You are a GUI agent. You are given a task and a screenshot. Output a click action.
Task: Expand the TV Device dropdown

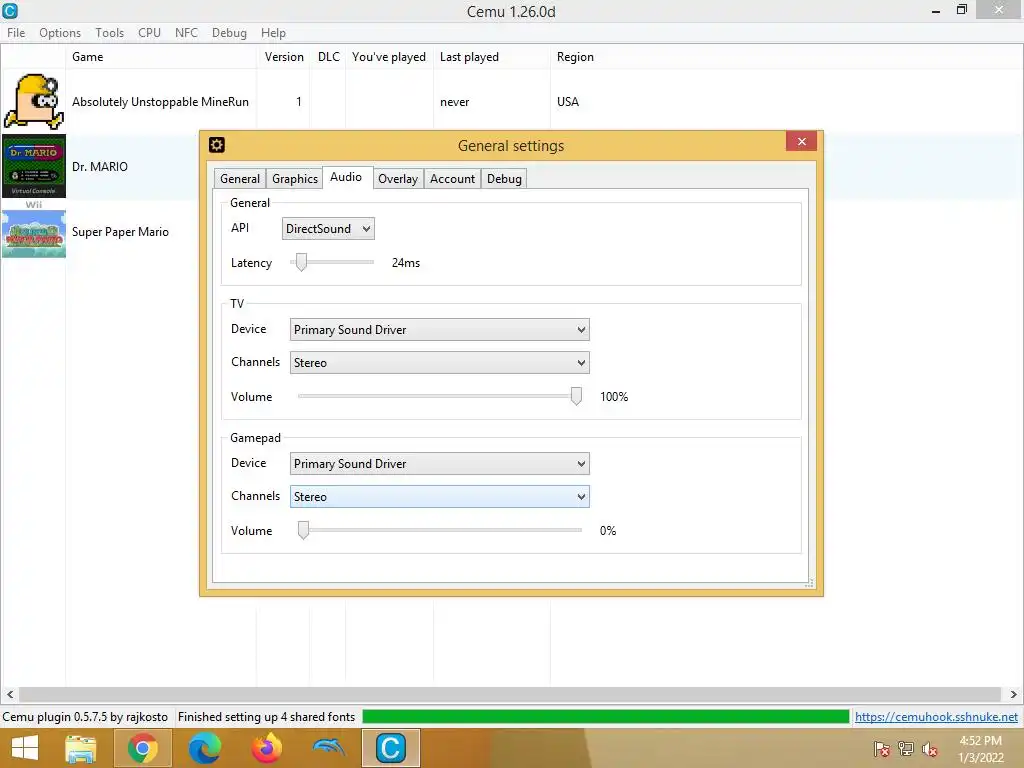[x=440, y=330]
